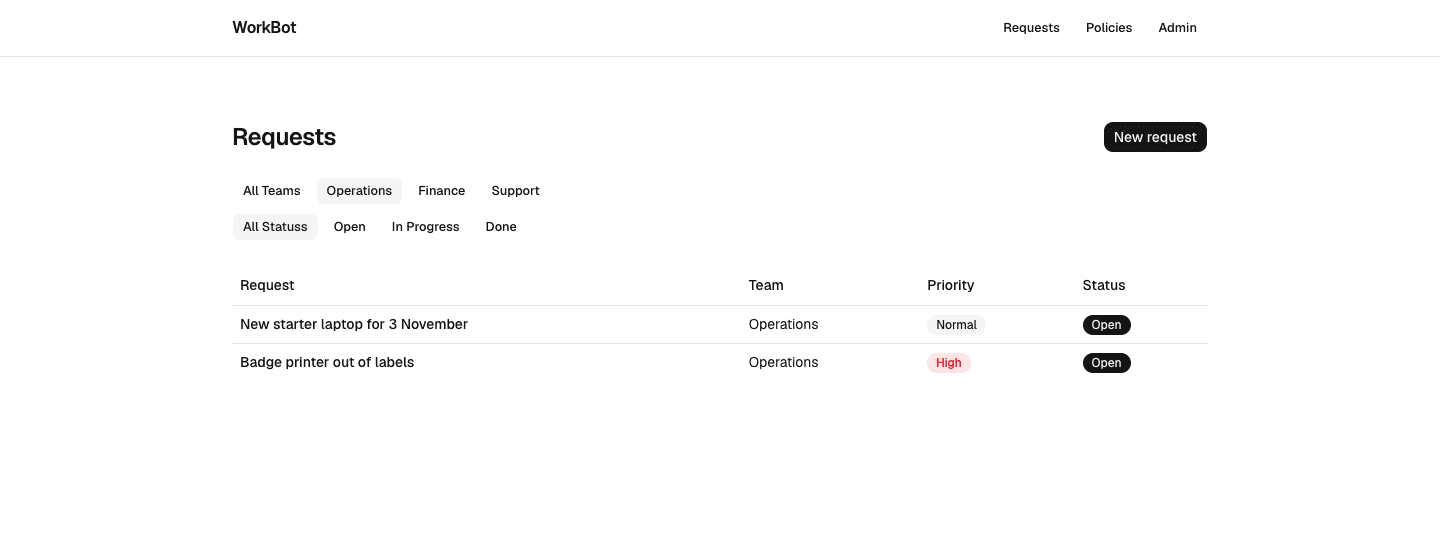Click the Priority column header
The image size is (1440, 560).
pyautogui.click(x=950, y=285)
